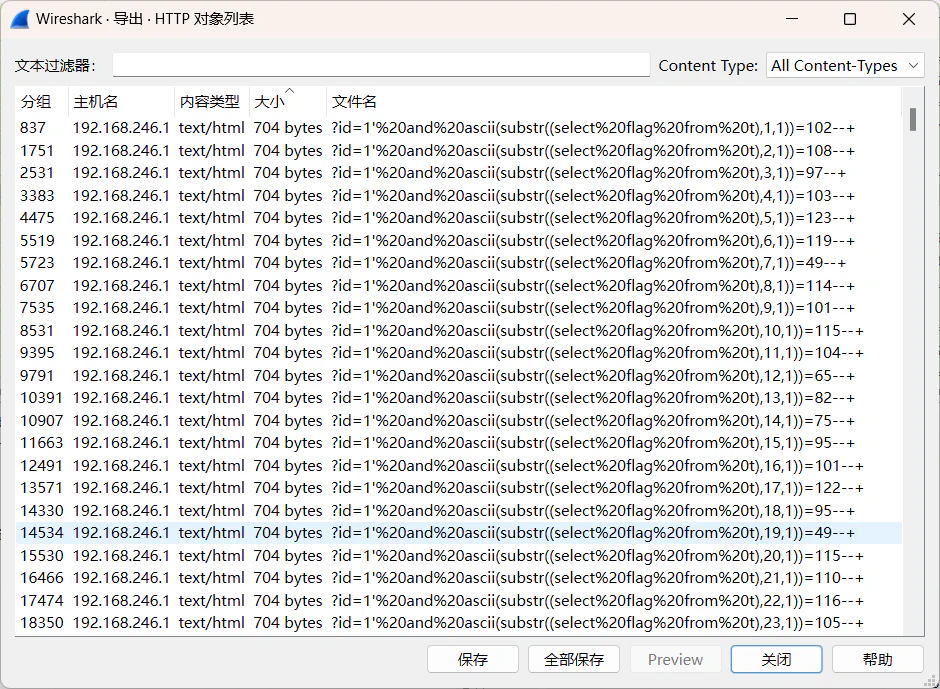Select packet 8531 row

point(459,330)
